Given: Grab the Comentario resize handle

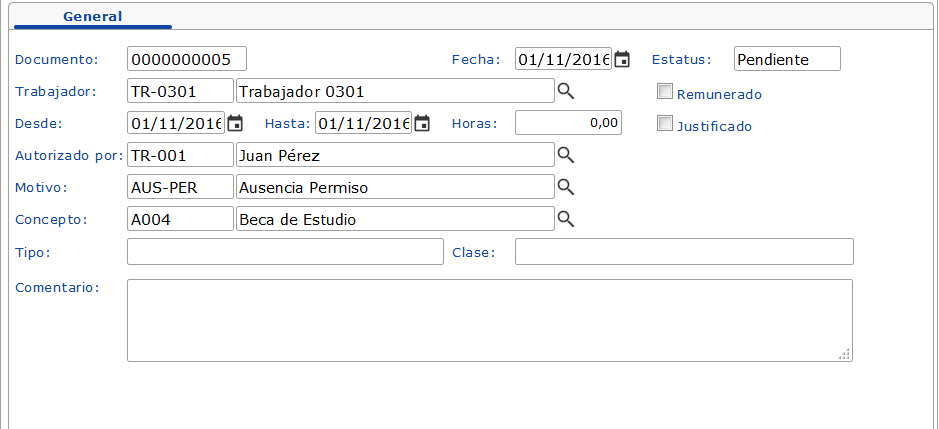Looking at the screenshot, I should (x=845, y=354).
